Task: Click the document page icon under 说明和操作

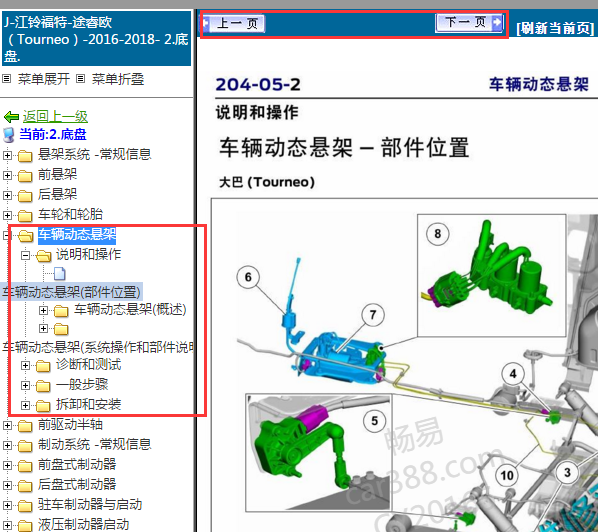Action: [x=60, y=273]
